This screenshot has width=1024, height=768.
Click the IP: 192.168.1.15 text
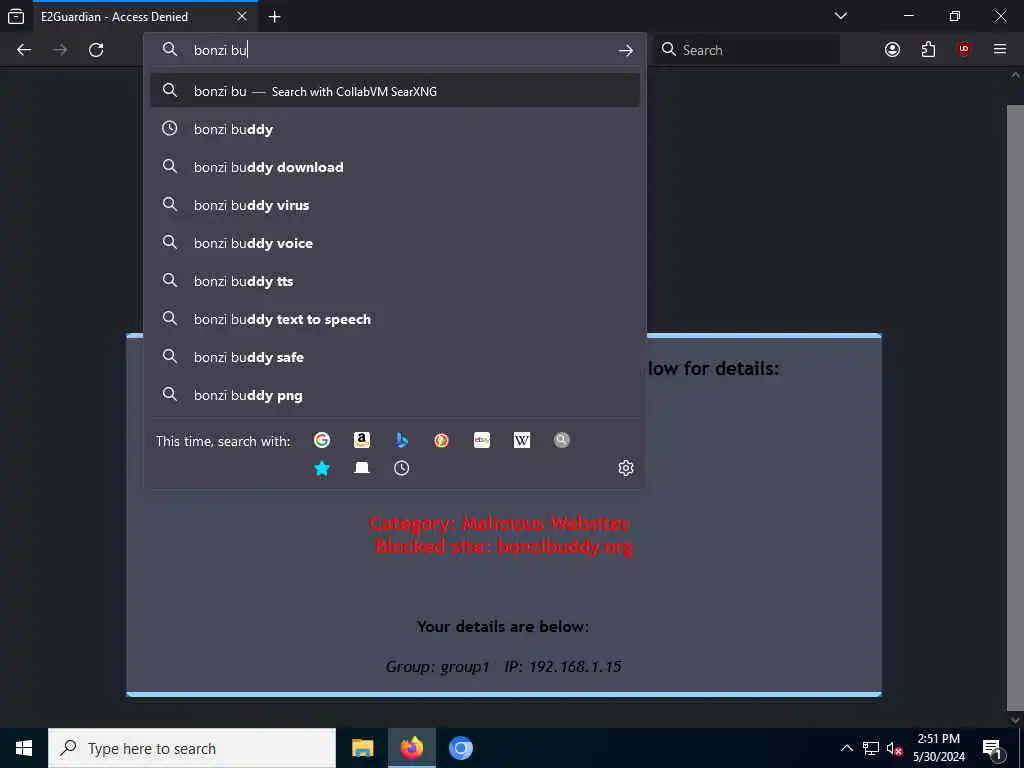click(x=563, y=667)
